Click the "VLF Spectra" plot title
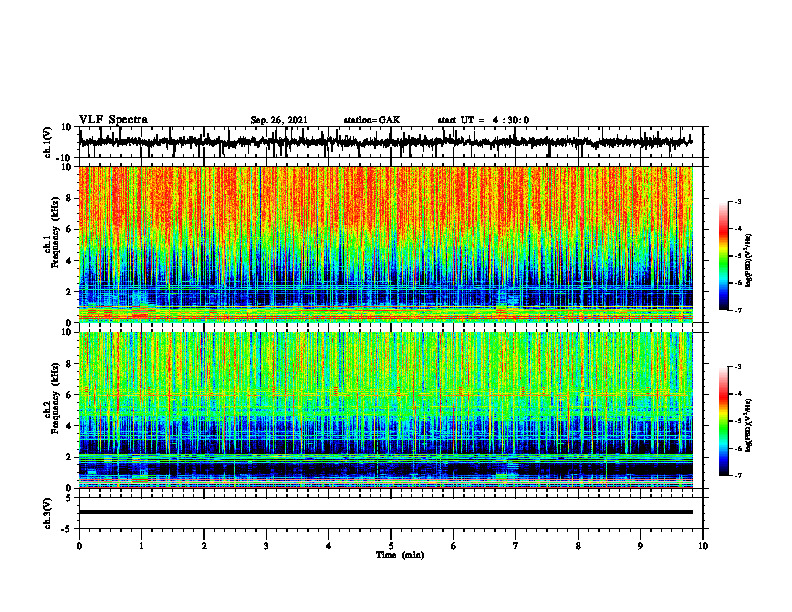 113,120
